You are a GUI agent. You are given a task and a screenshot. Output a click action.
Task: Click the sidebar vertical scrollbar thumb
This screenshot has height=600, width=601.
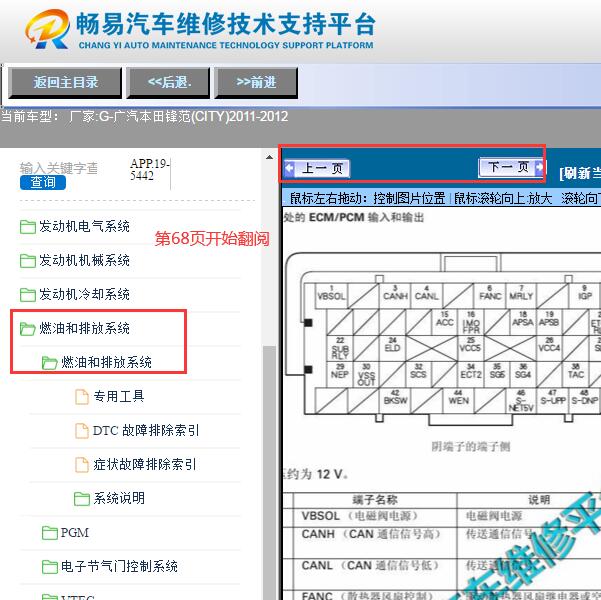point(269,472)
